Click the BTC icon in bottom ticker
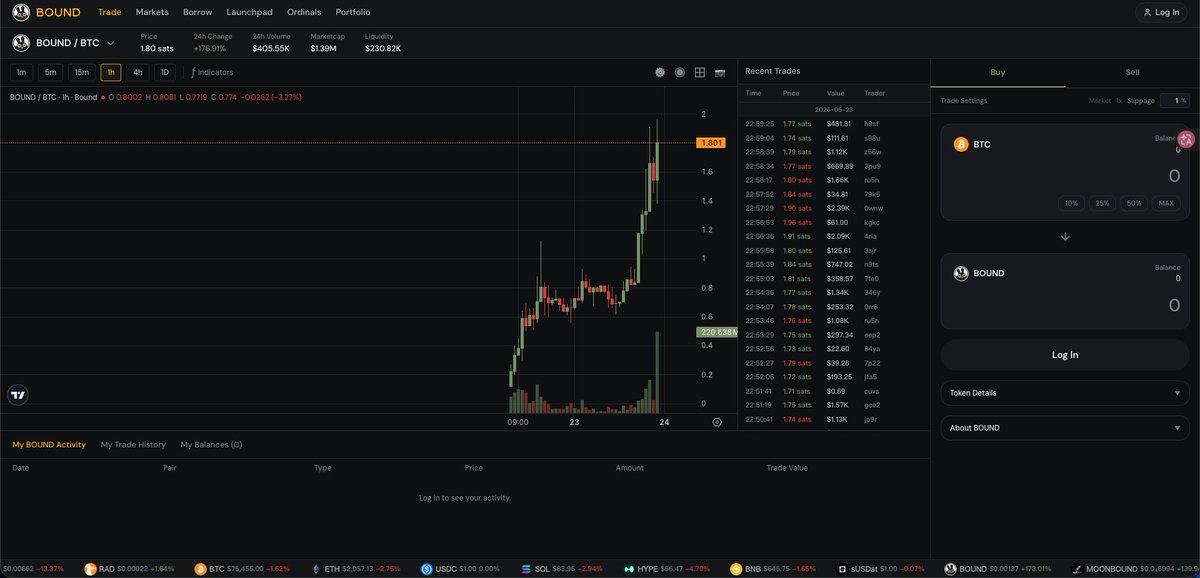The image size is (1200, 578). (x=200, y=569)
